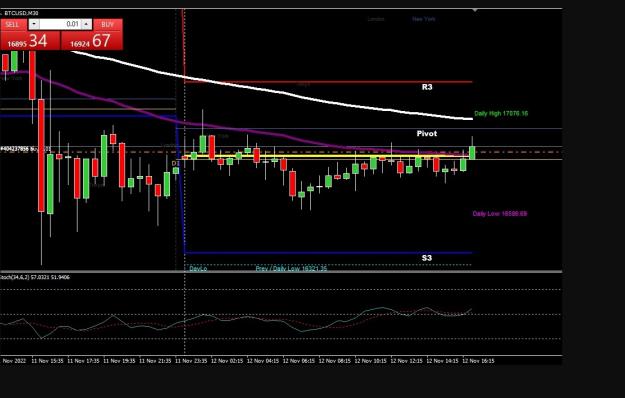Click the 0.01 volume input field

pyautogui.click(x=60, y=24)
